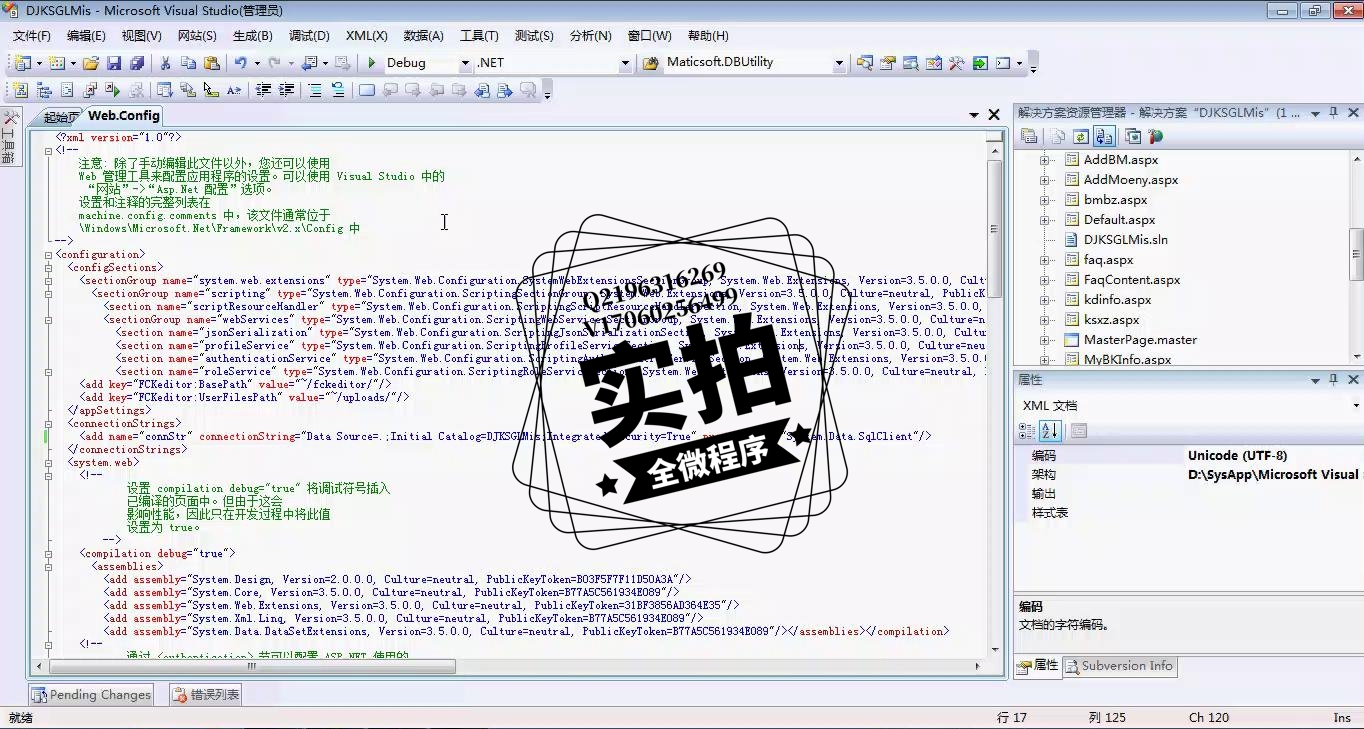
Task: Switch to the Web.Config tab
Action: pos(124,116)
